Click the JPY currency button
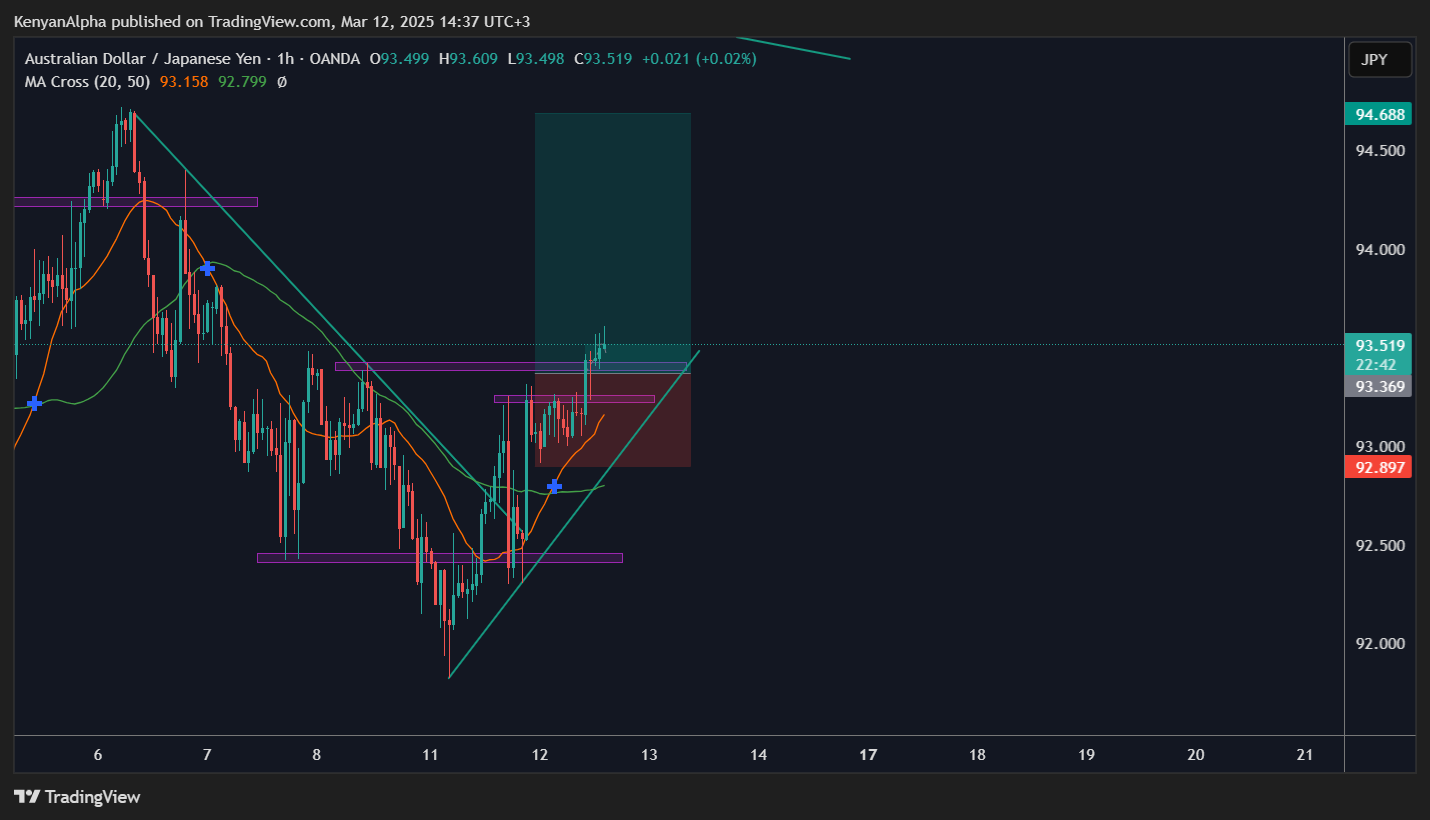The image size is (1430, 820). tap(1380, 60)
